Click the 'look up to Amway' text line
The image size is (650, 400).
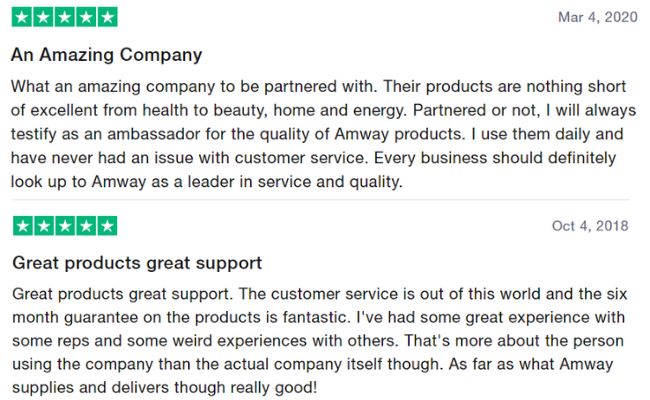(206, 182)
